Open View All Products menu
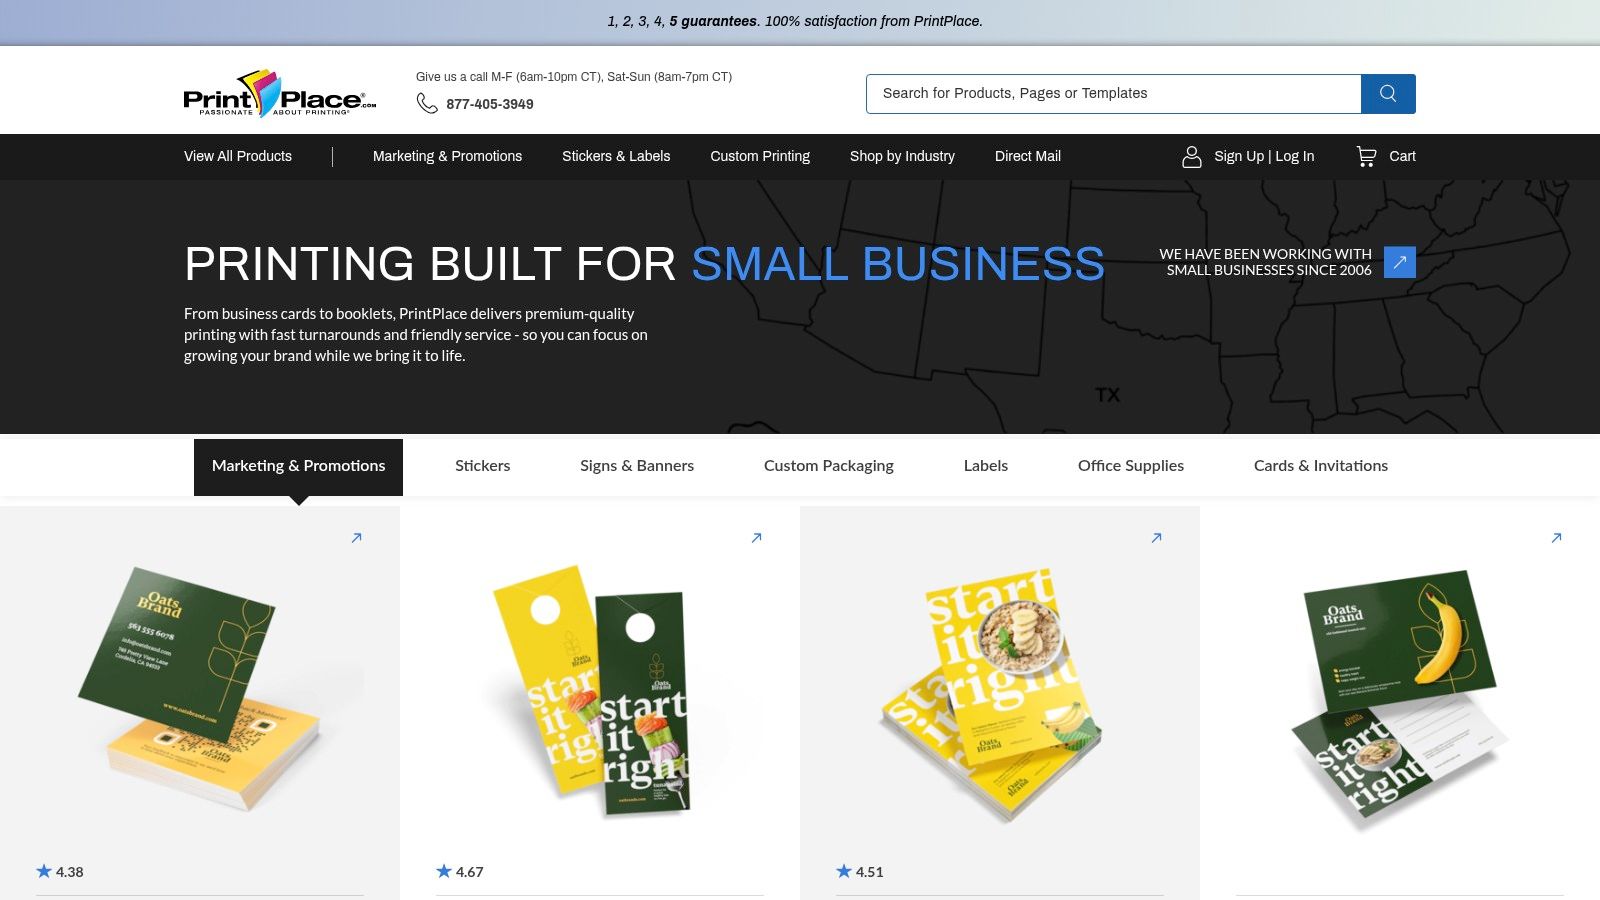 (238, 156)
